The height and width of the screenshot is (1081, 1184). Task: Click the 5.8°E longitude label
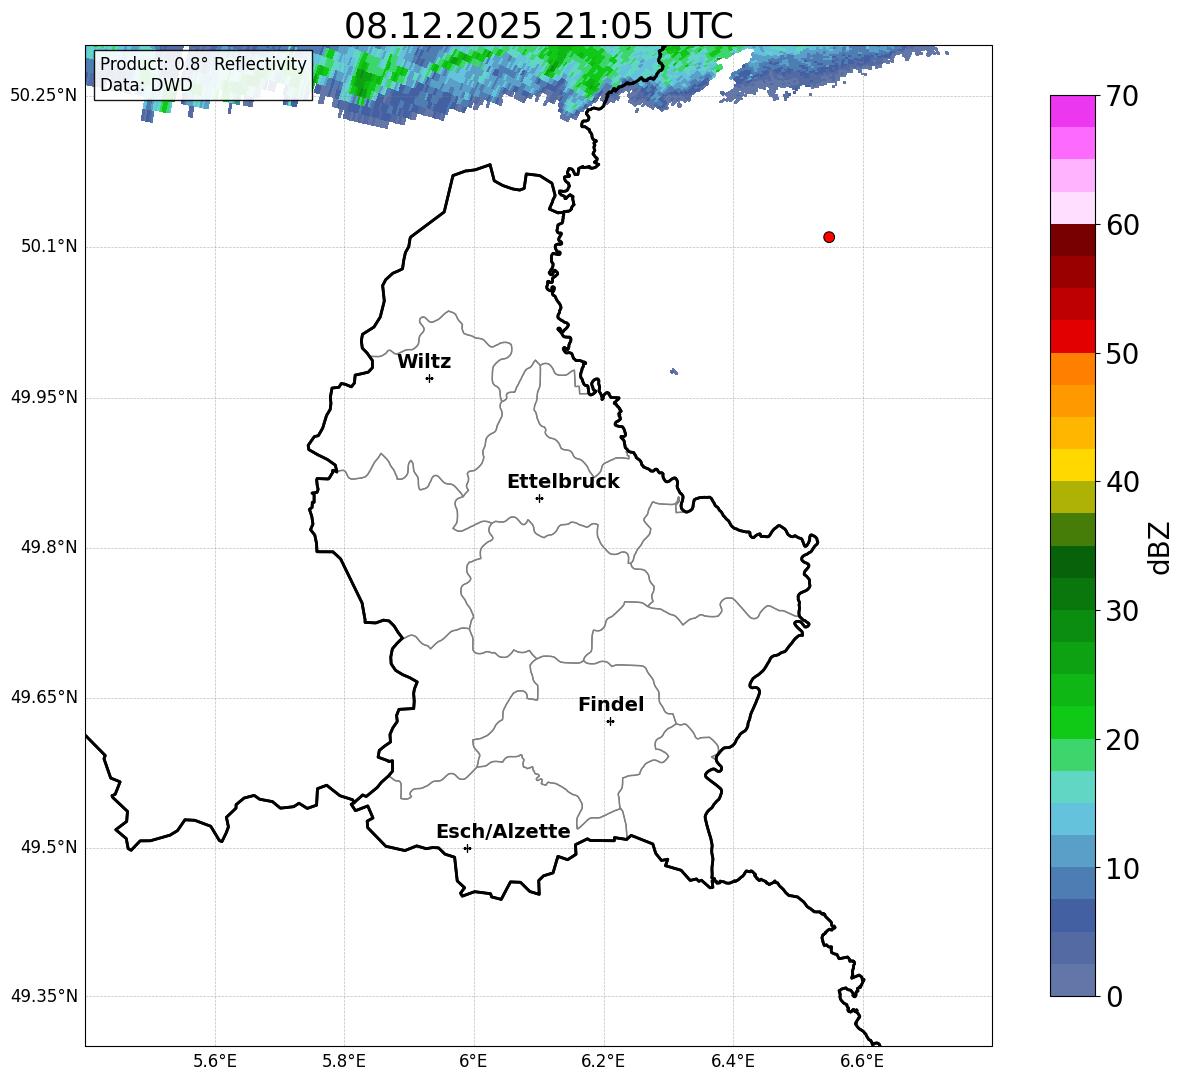344,1061
